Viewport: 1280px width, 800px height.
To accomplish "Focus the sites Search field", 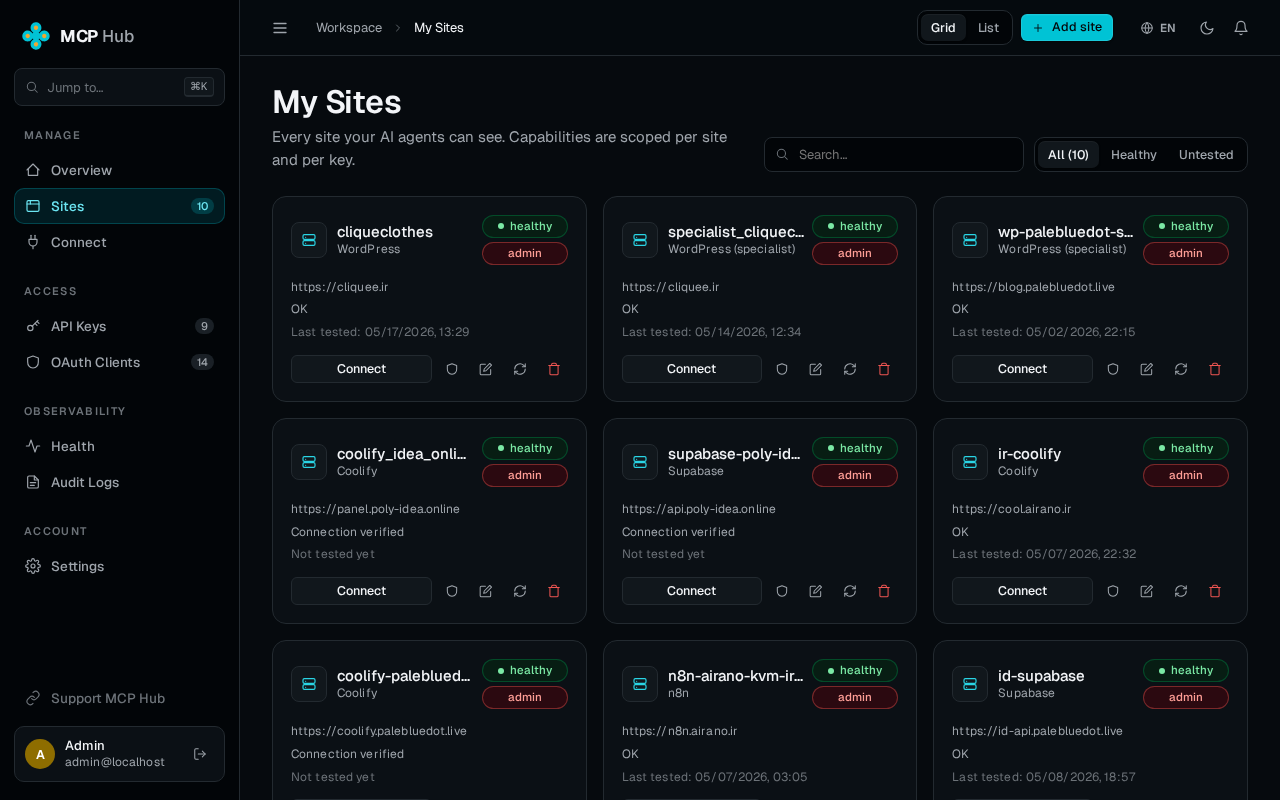I will point(894,155).
